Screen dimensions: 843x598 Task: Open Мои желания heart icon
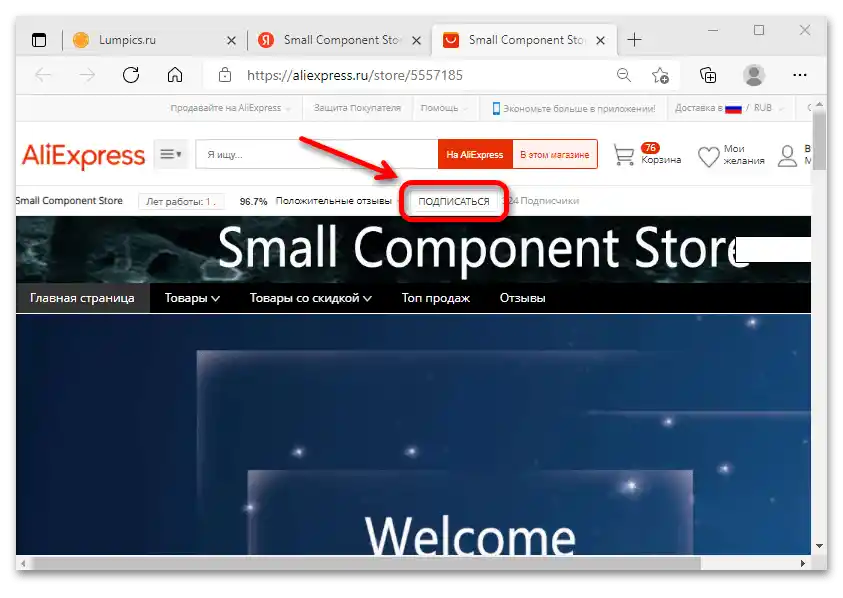(x=708, y=157)
